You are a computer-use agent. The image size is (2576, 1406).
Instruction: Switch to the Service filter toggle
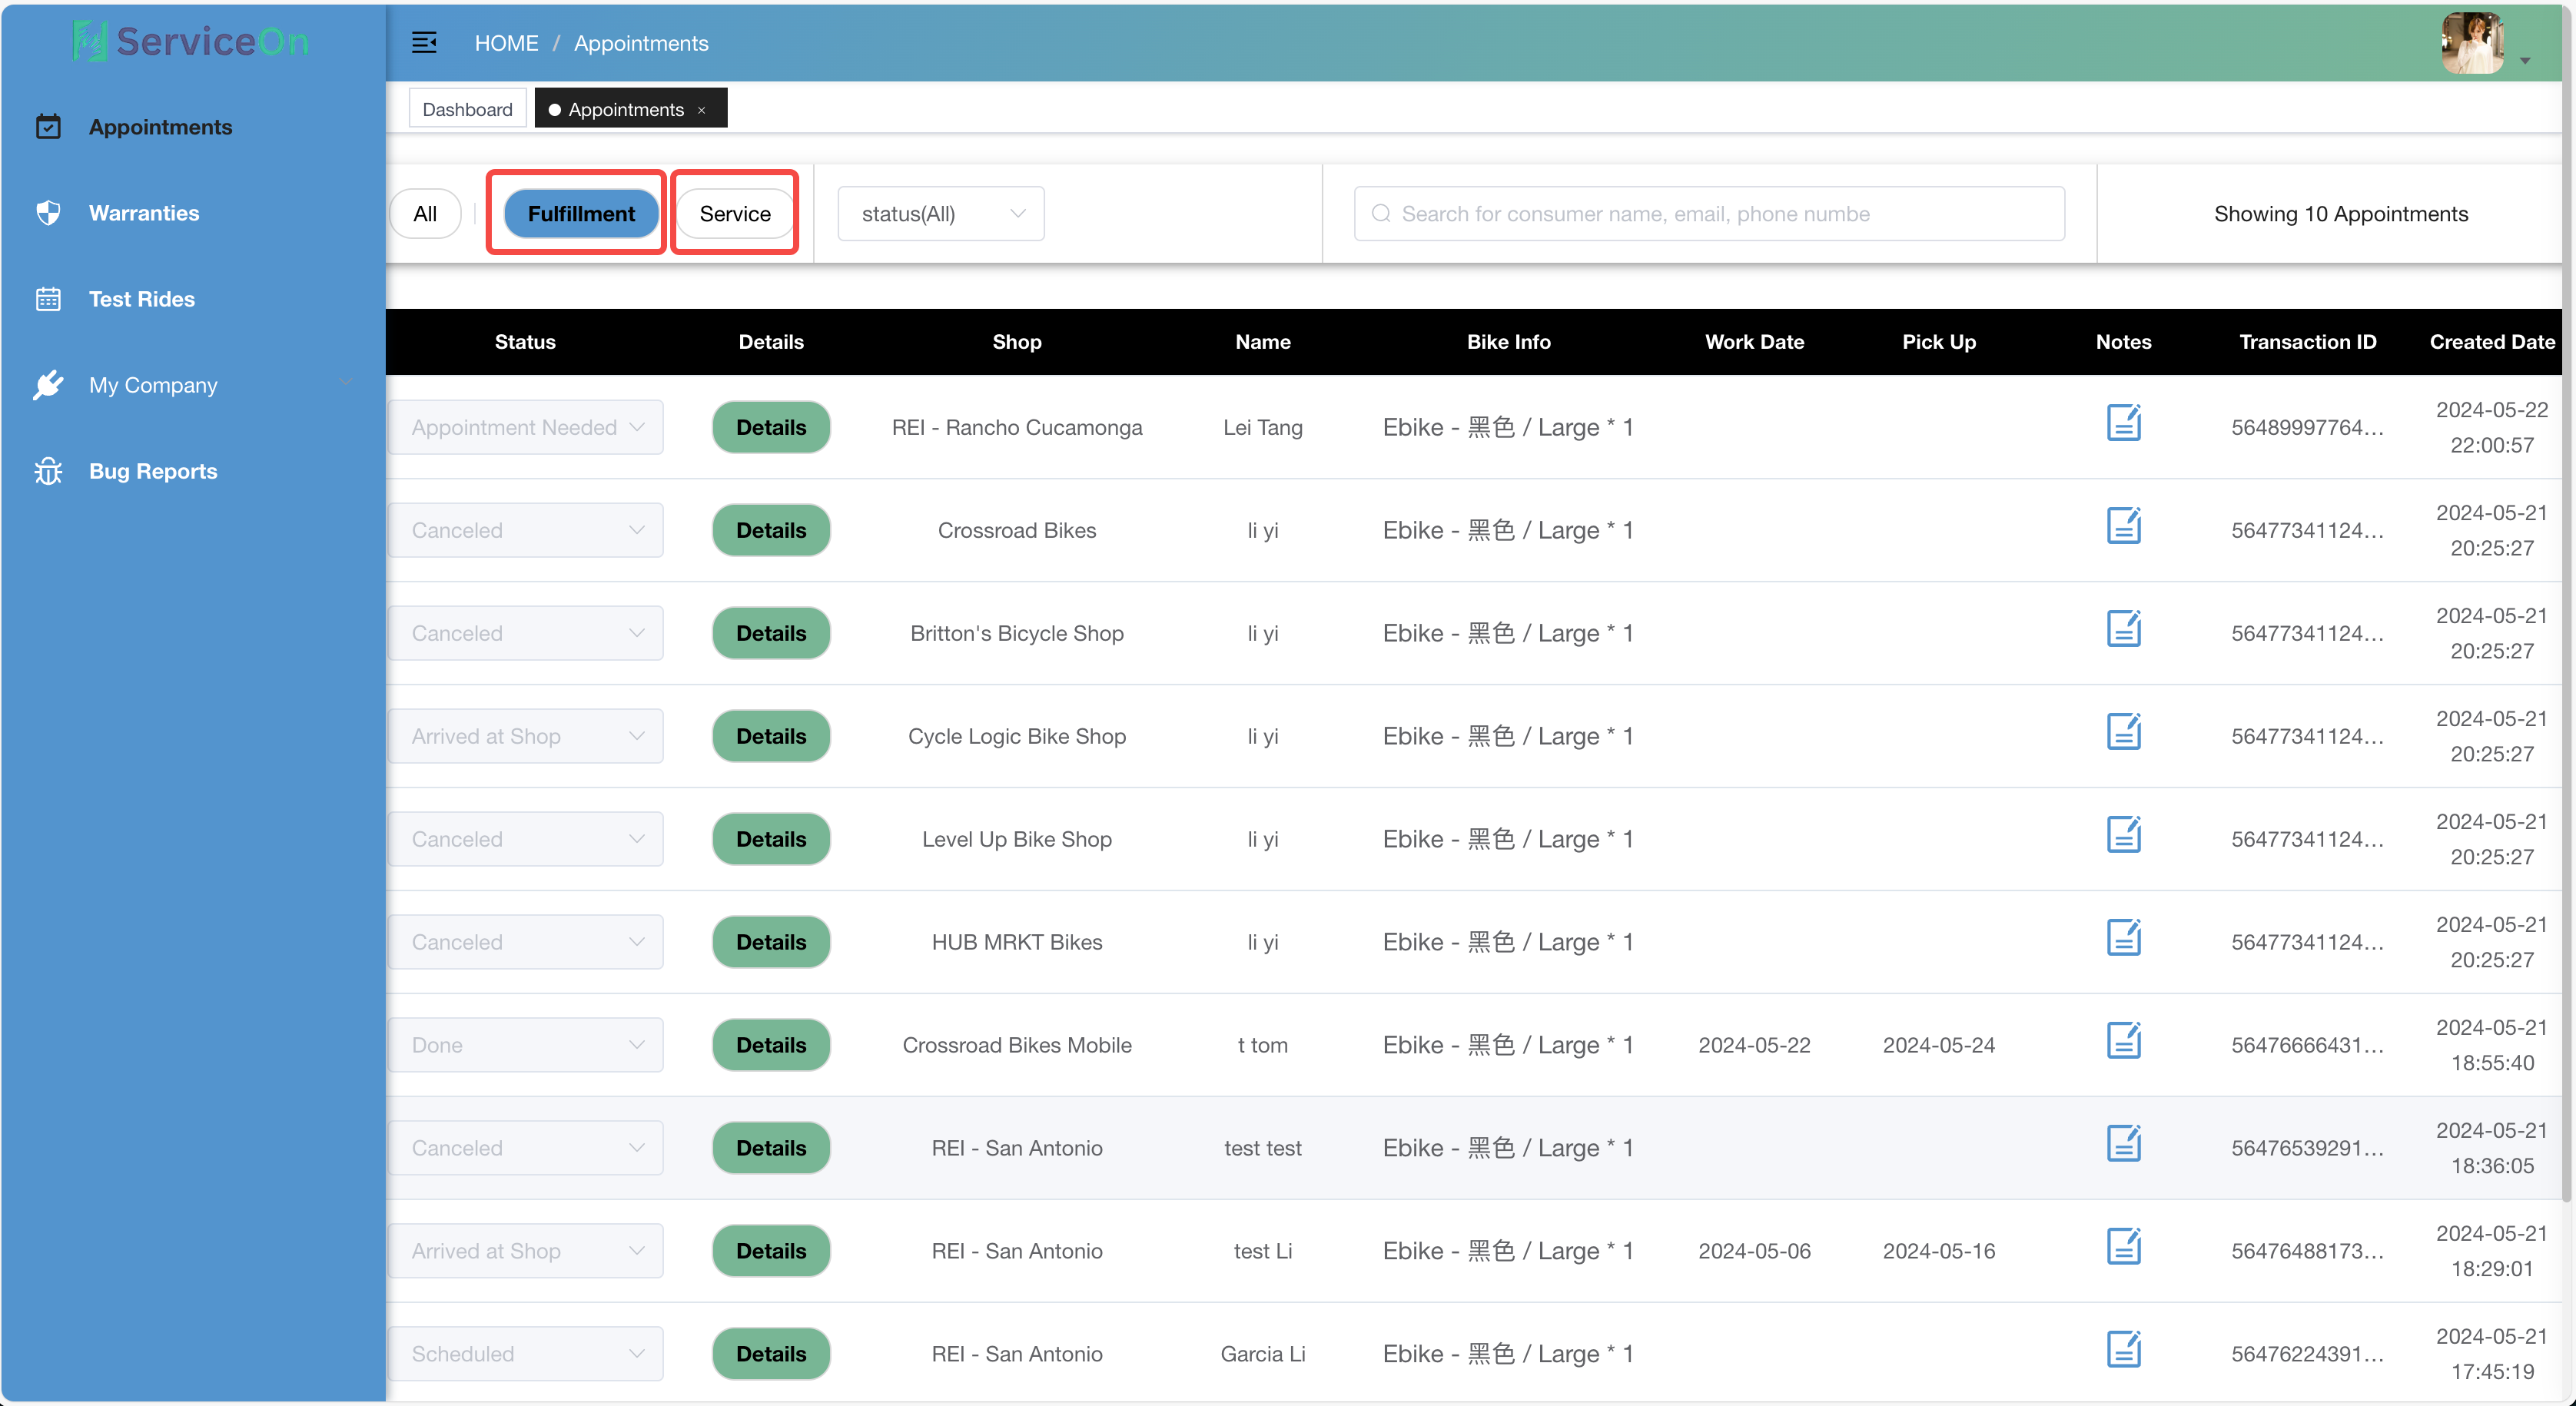click(x=735, y=214)
